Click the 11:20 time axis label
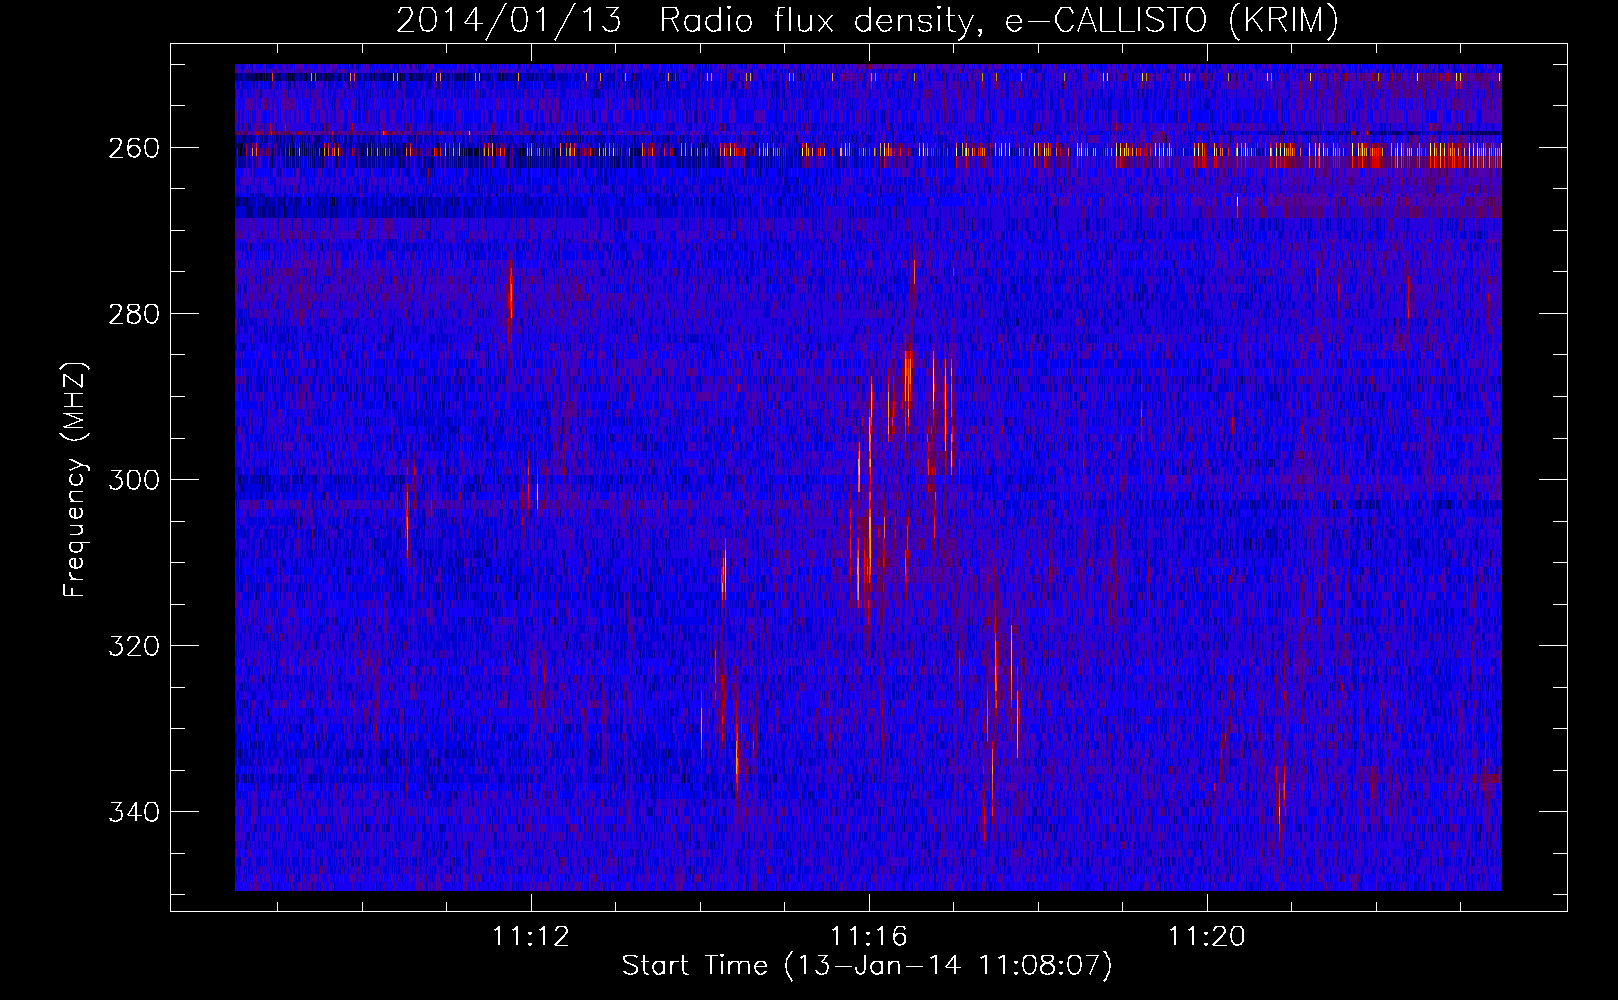The width and height of the screenshot is (1618, 1000). pyautogui.click(x=1207, y=936)
